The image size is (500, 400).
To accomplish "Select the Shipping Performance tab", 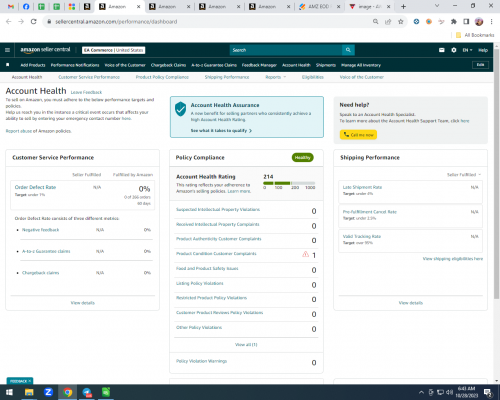I will pyautogui.click(x=227, y=77).
